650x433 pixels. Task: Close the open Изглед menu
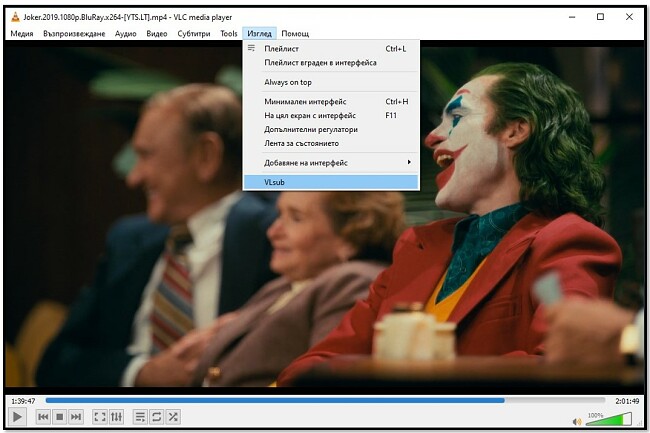click(x=260, y=34)
